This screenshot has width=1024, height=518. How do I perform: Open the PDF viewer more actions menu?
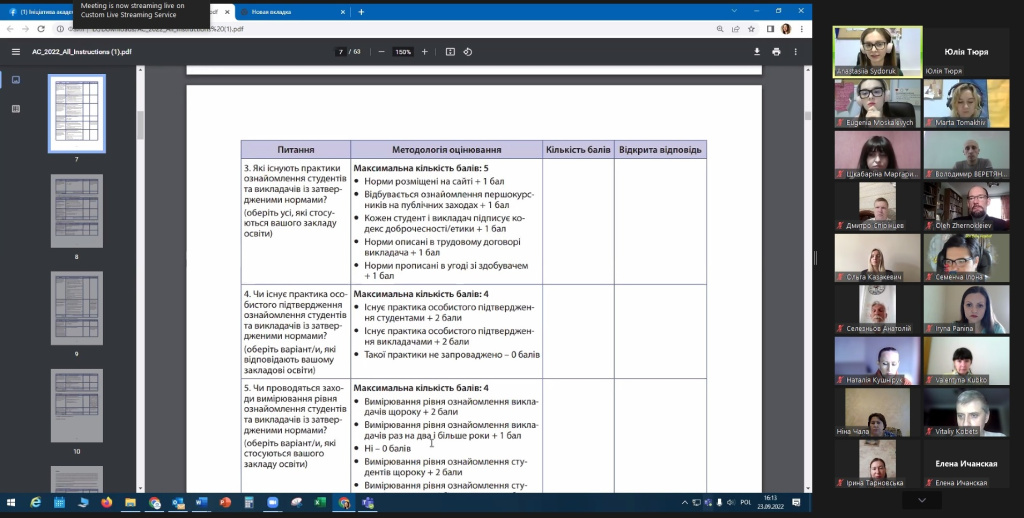click(795, 52)
